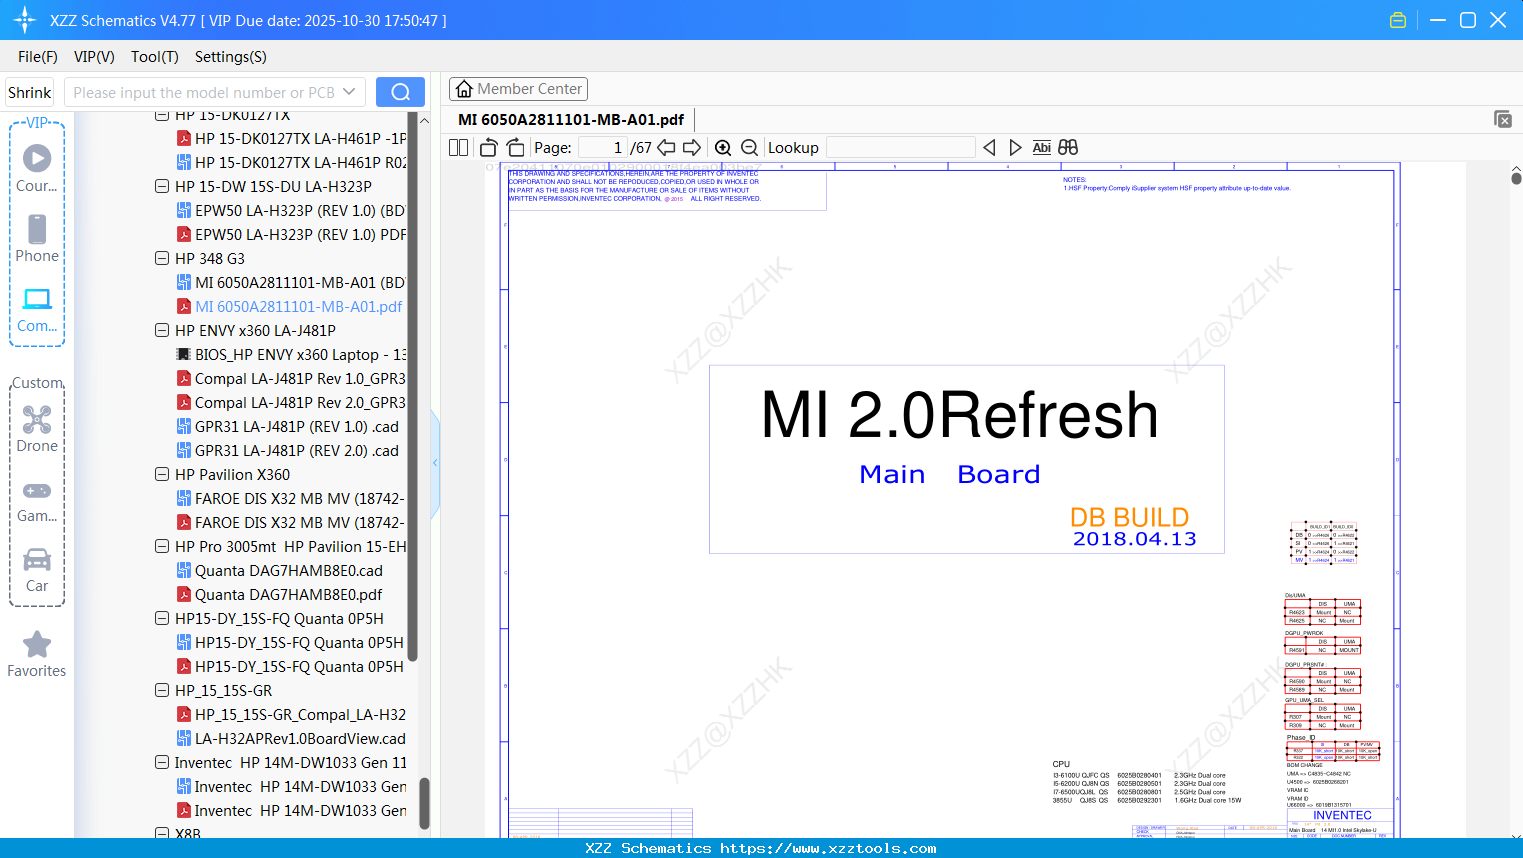Click the Member Center button
1523x858 pixels.
tap(518, 89)
